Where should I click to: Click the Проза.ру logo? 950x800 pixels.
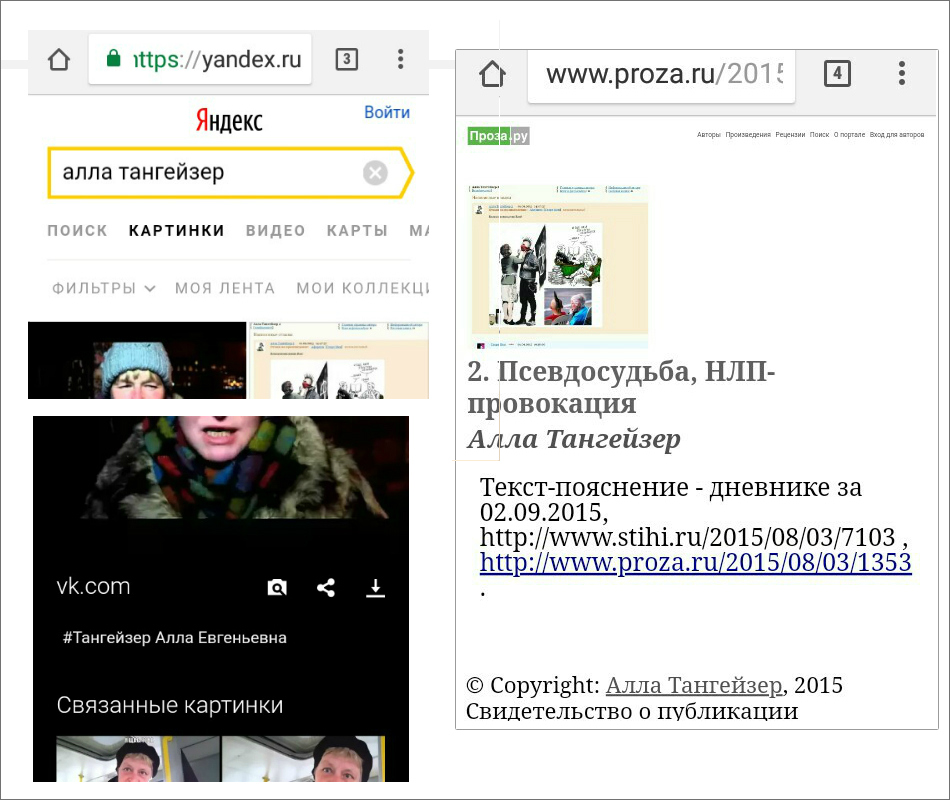tap(499, 136)
